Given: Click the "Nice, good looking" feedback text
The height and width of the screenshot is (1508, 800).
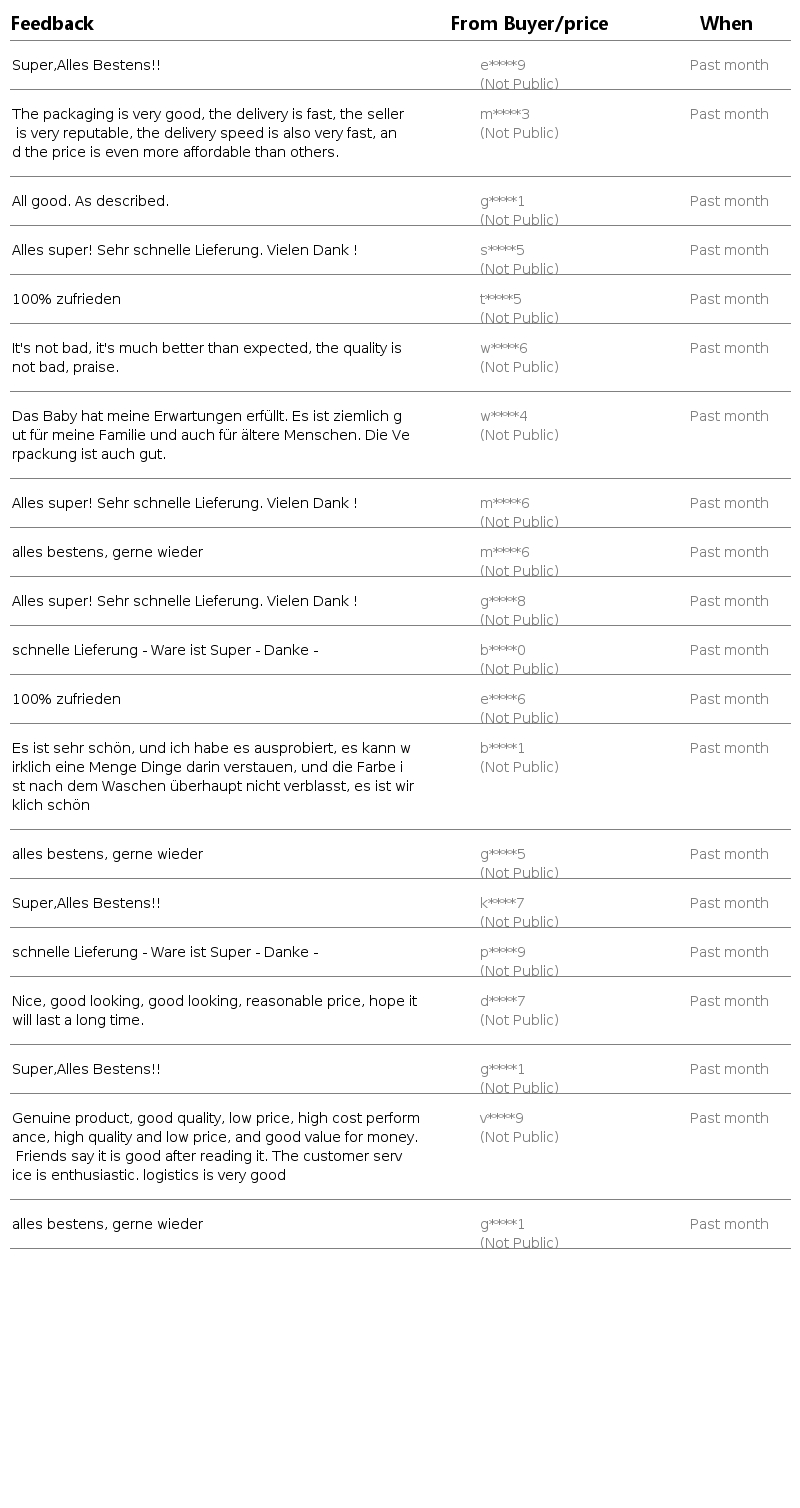Looking at the screenshot, I should point(214,1011).
